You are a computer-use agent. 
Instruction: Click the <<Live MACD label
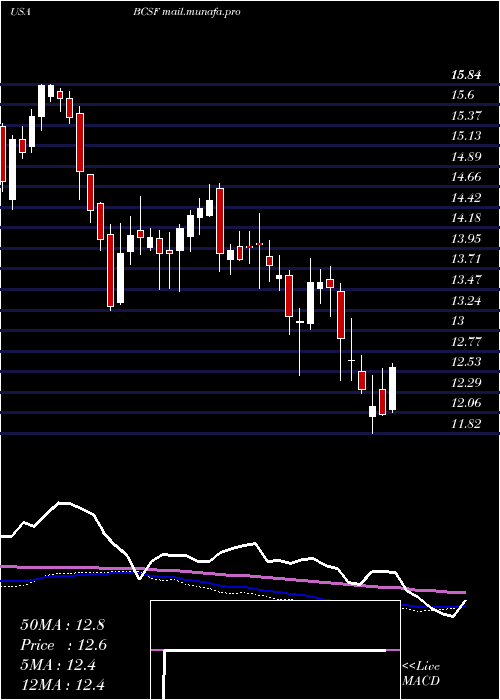(x=421, y=674)
